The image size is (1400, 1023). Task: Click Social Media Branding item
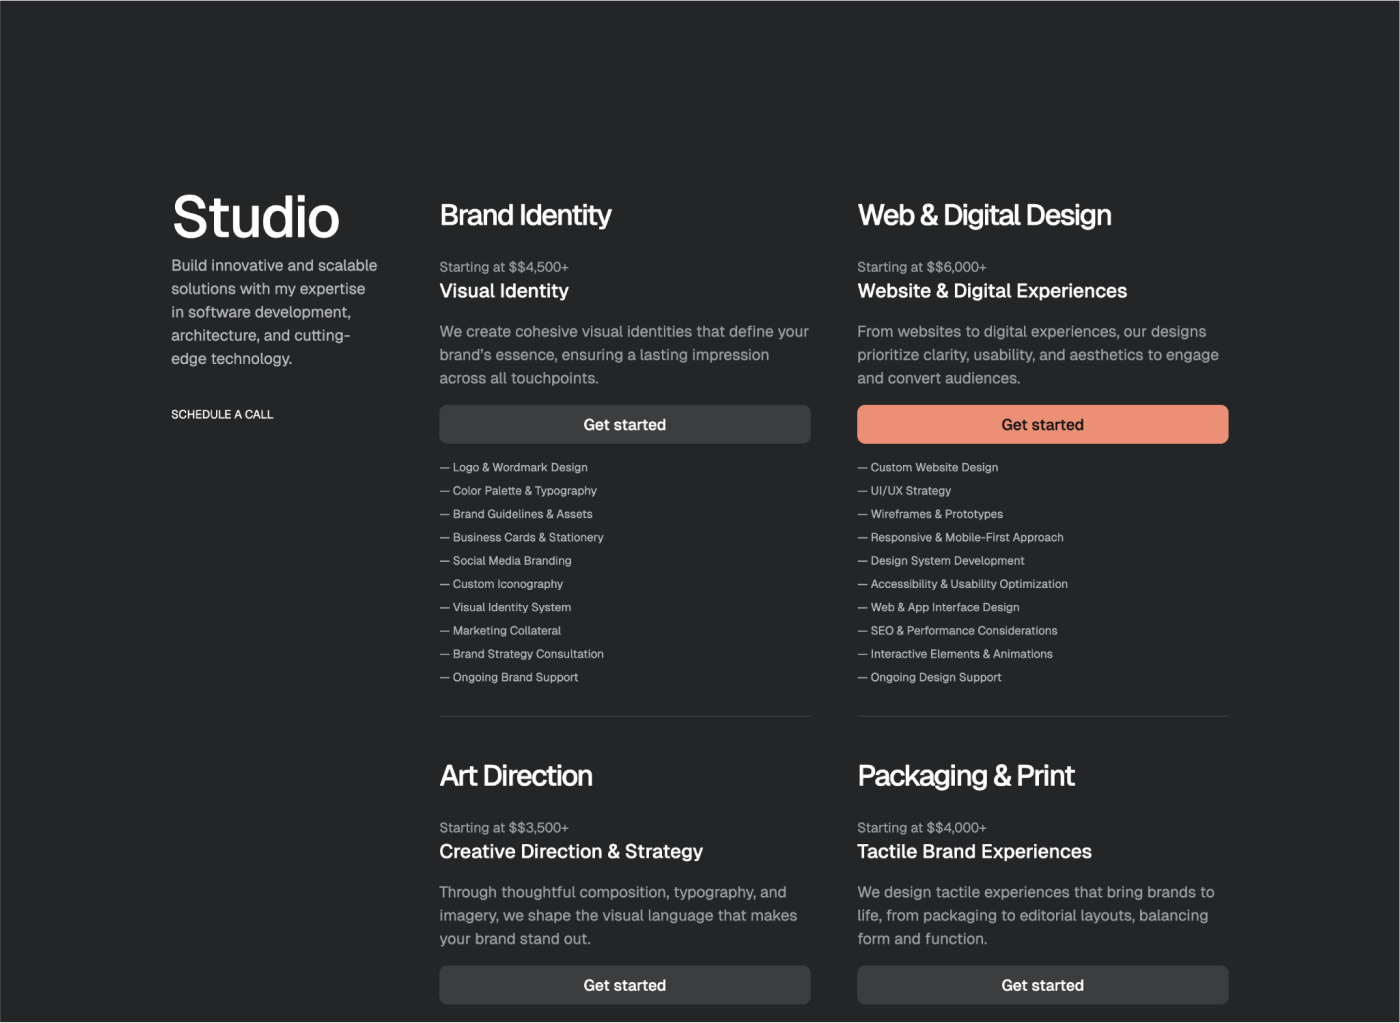506,561
